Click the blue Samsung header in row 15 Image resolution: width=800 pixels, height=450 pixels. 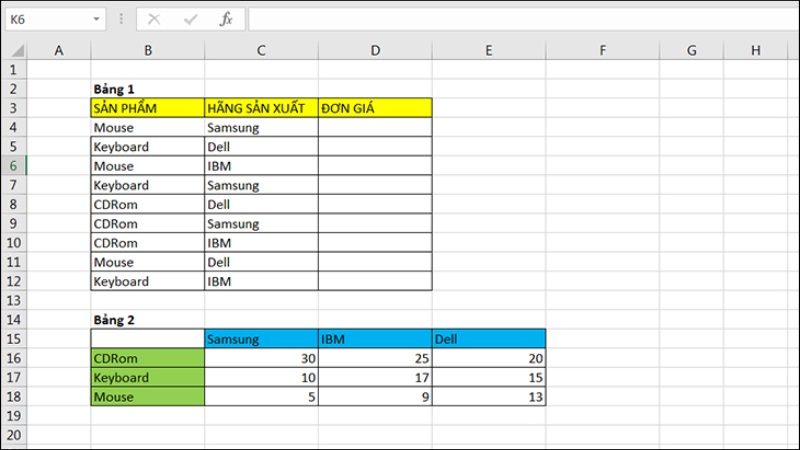[261, 339]
